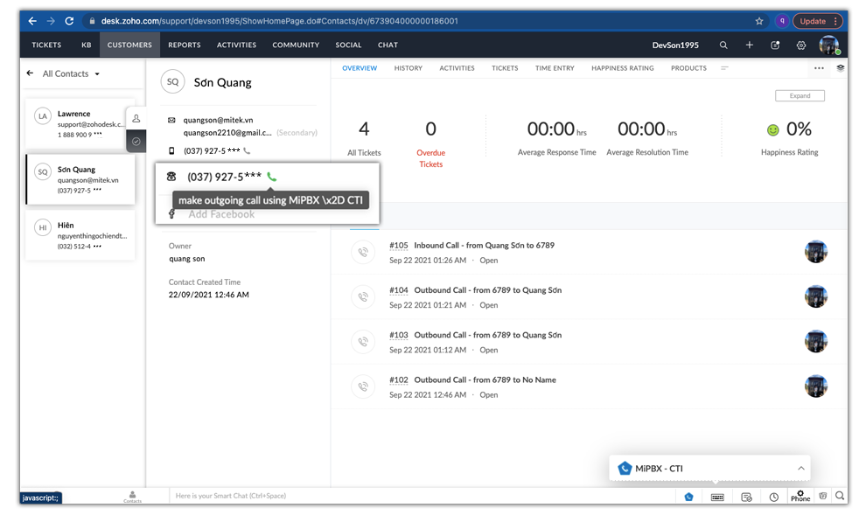Click the small phone icon beside mobile number
This screenshot has width=865, height=522.
(247, 151)
